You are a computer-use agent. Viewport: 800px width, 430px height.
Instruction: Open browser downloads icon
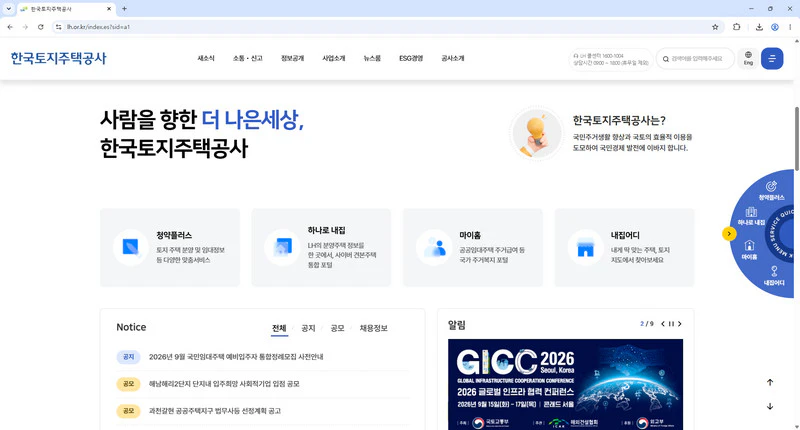[x=759, y=27]
